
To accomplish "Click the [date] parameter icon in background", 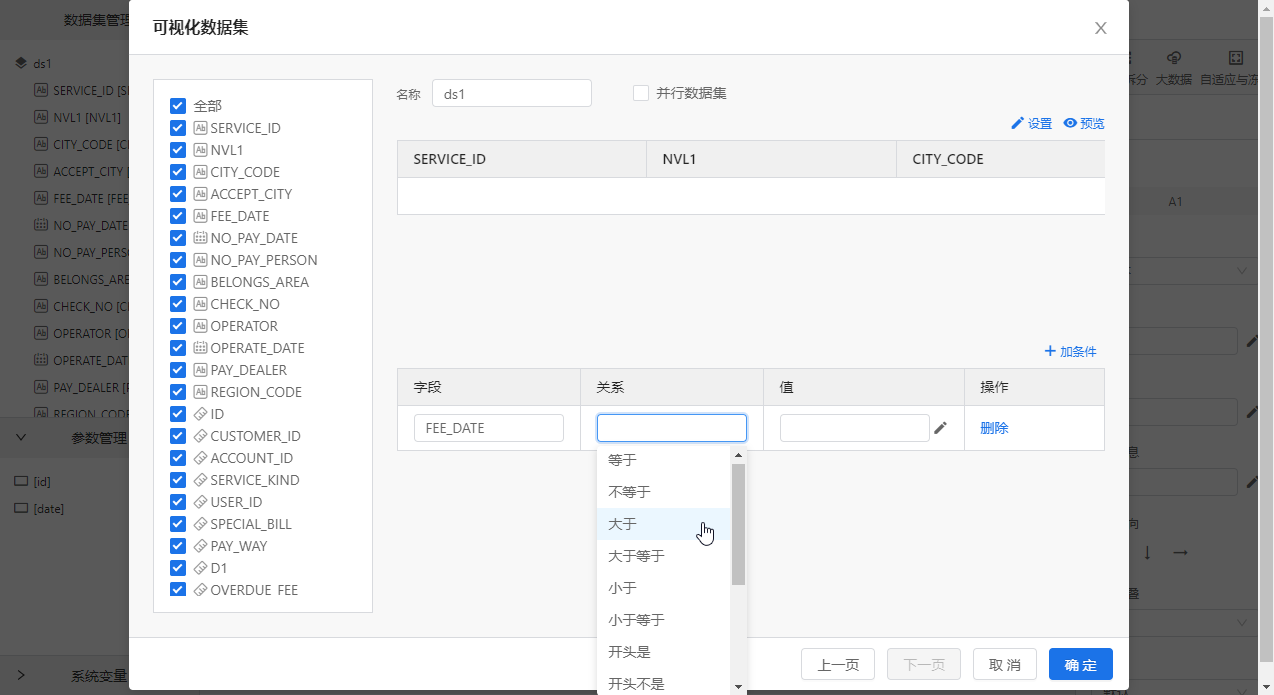I will [21, 508].
